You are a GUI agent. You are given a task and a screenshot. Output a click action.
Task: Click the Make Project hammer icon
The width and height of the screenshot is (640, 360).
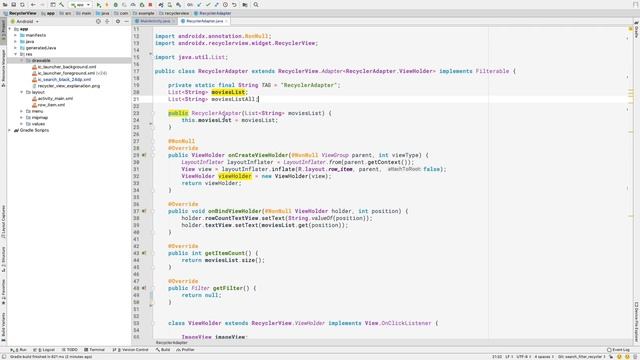[x=61, y=4]
